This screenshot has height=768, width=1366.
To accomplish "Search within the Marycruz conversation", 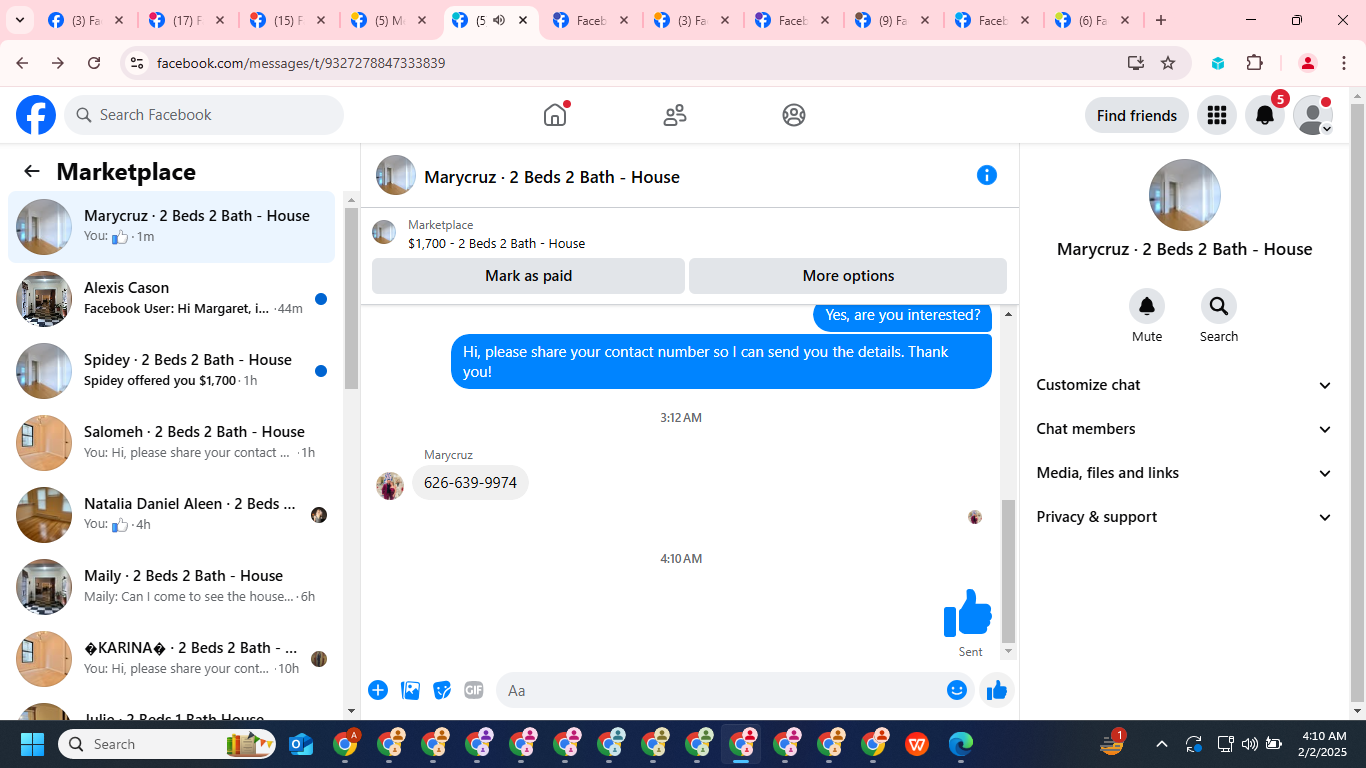I will tap(1219, 306).
